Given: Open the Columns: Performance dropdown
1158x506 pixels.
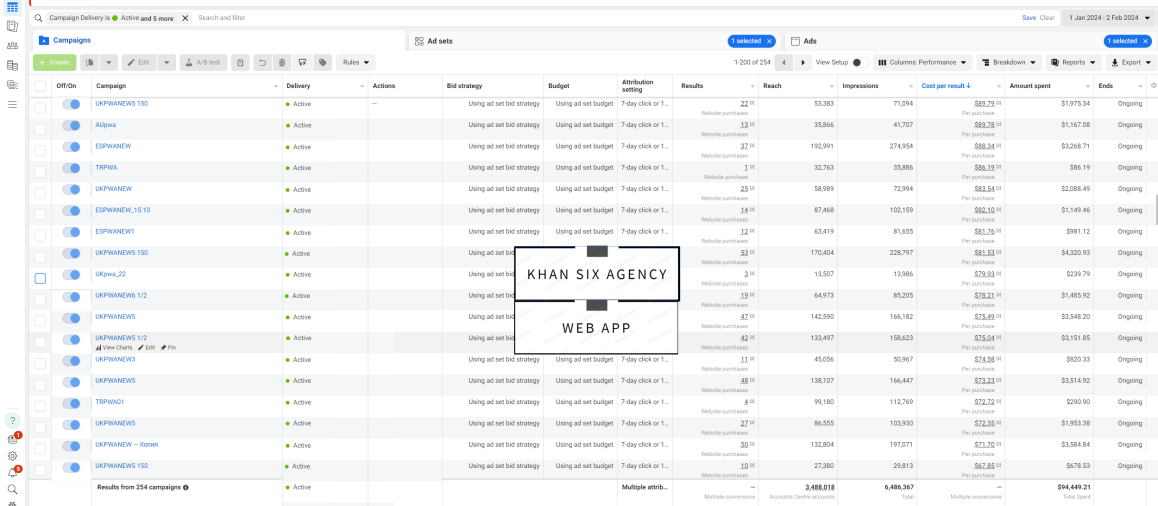Looking at the screenshot, I should coord(922,63).
